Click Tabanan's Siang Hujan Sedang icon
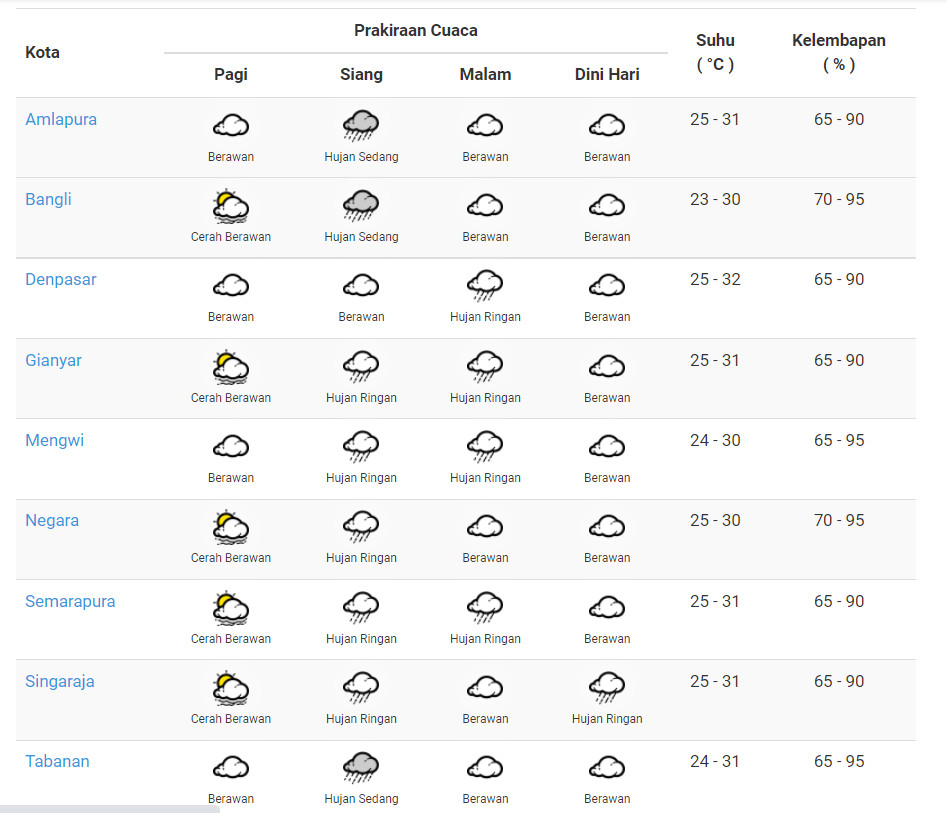 [x=361, y=768]
